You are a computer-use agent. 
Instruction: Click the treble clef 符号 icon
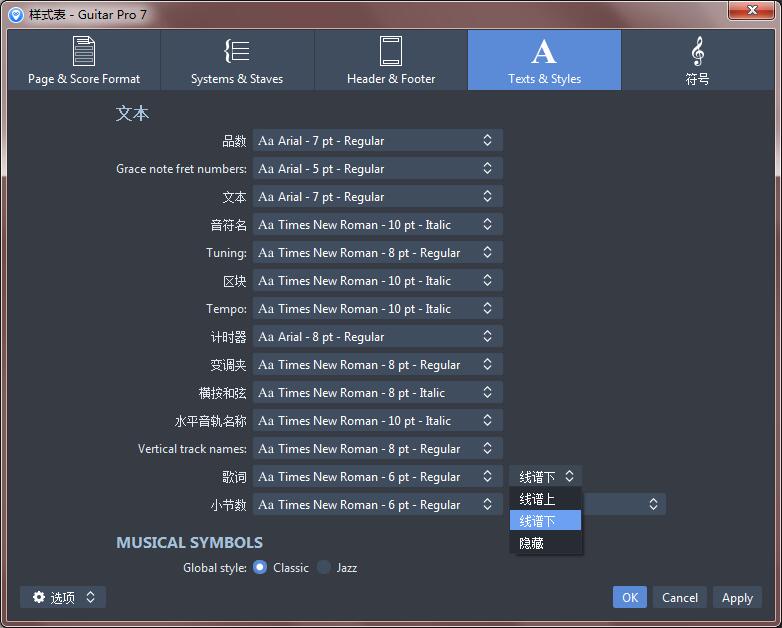point(697,51)
